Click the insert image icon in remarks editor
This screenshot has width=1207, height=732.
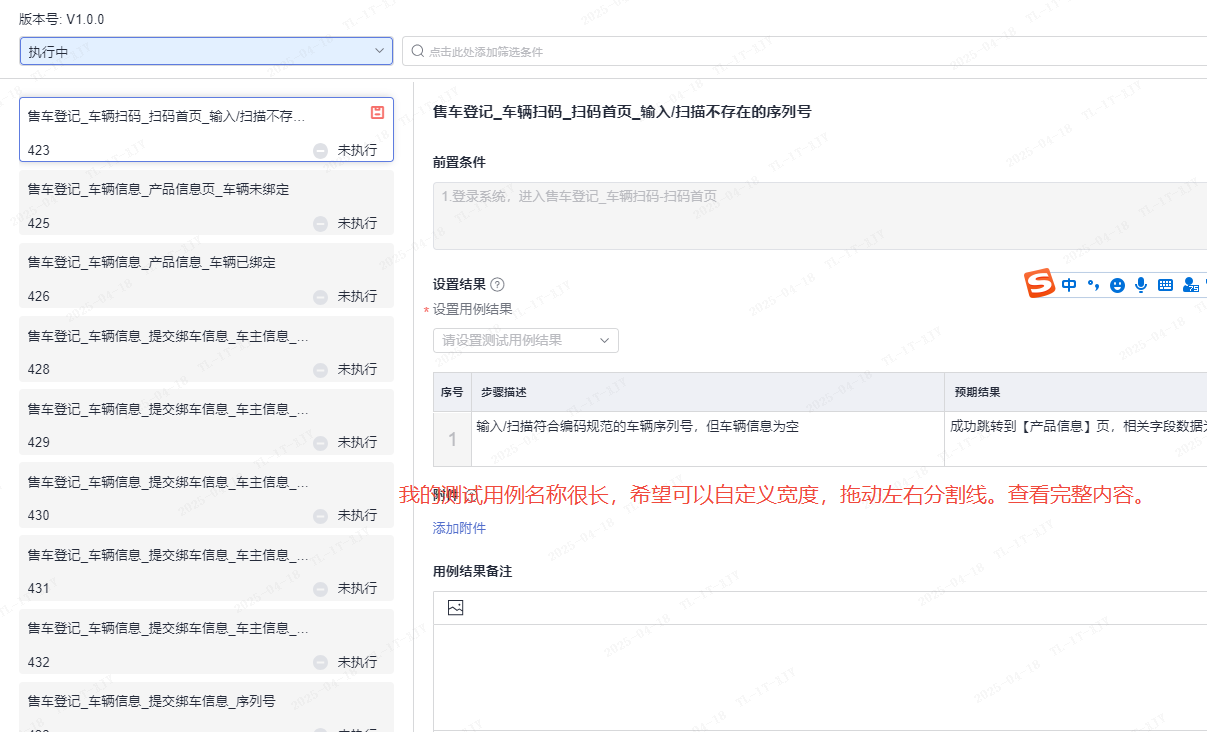456,607
